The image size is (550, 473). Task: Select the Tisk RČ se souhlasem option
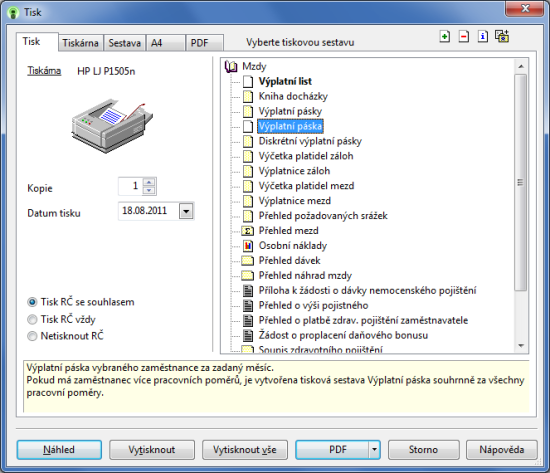coord(32,302)
